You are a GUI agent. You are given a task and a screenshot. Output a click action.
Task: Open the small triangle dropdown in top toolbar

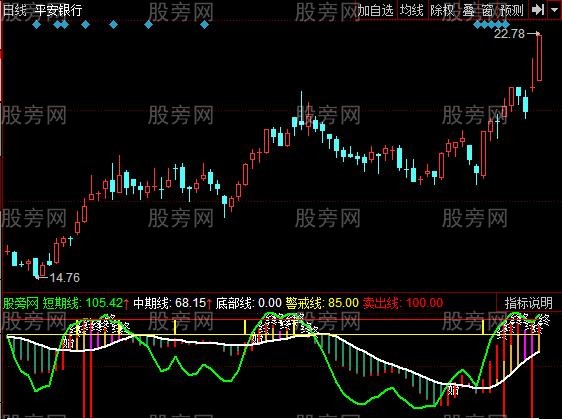point(554,10)
